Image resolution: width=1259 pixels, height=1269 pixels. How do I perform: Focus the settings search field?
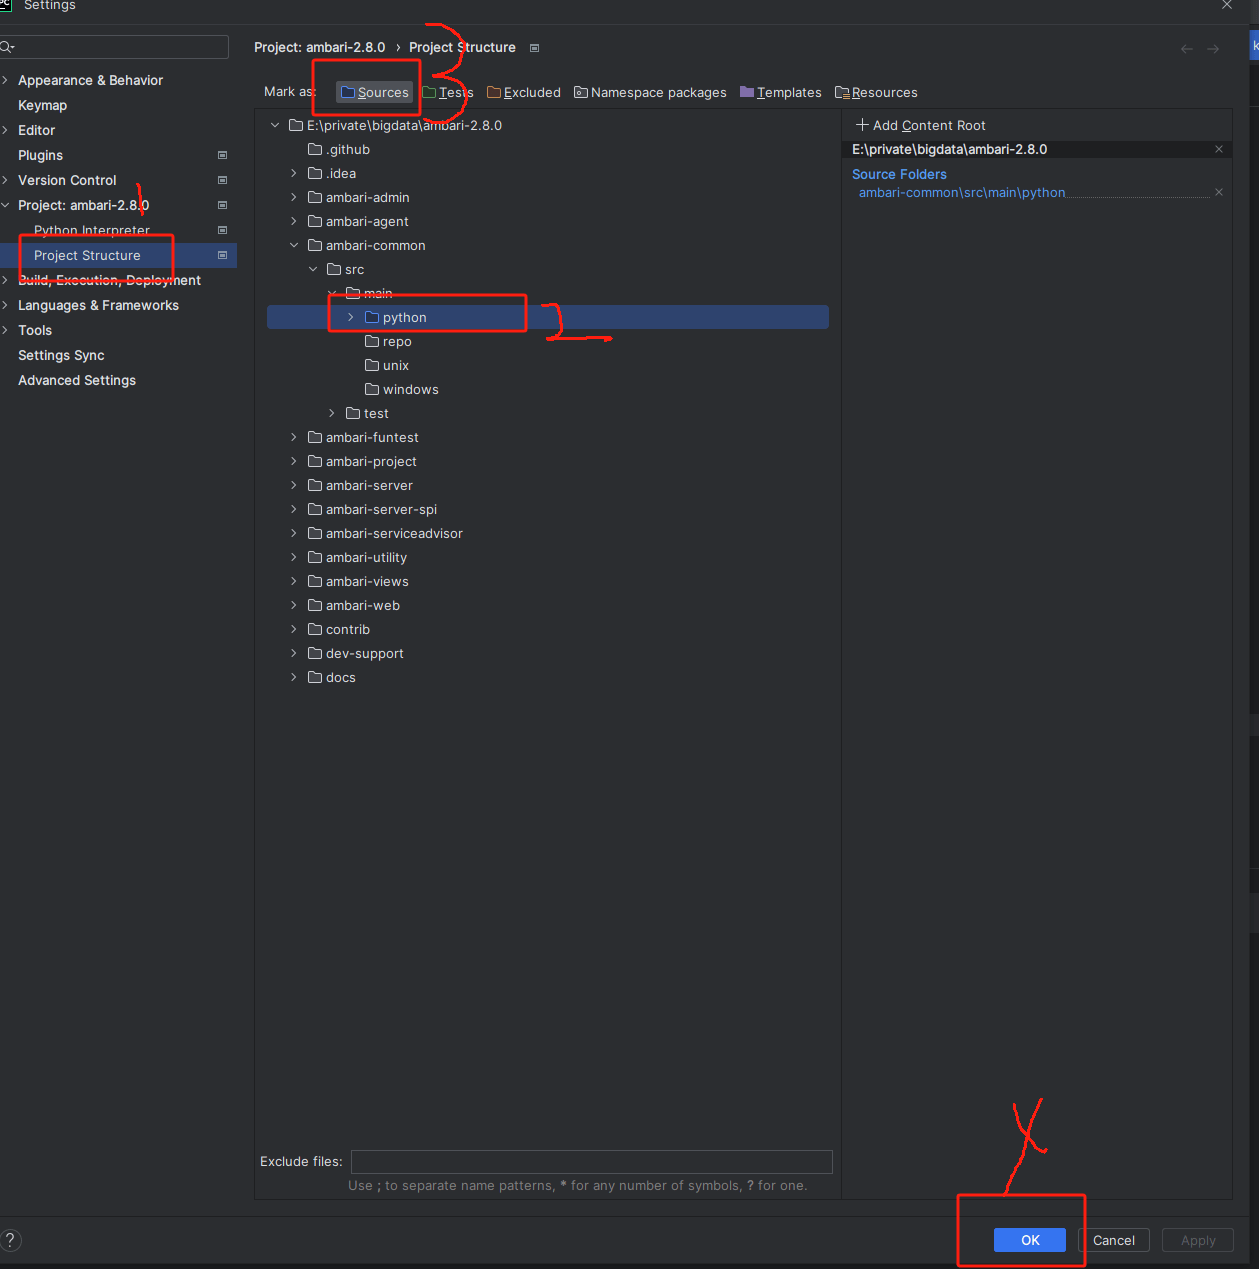point(115,47)
